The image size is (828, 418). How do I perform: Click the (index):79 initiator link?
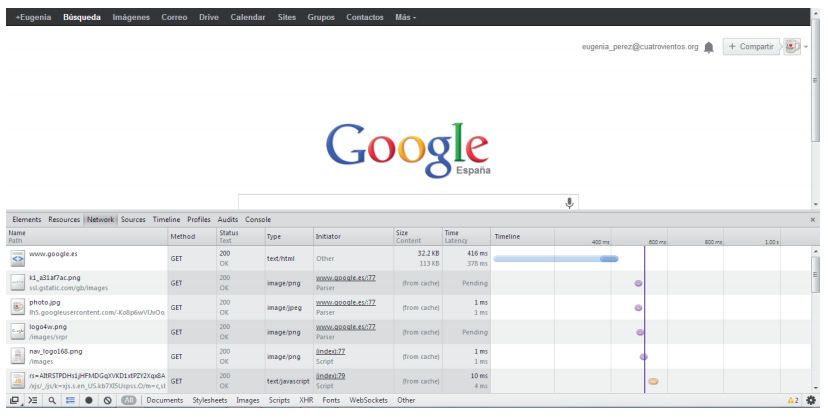[x=330, y=376]
